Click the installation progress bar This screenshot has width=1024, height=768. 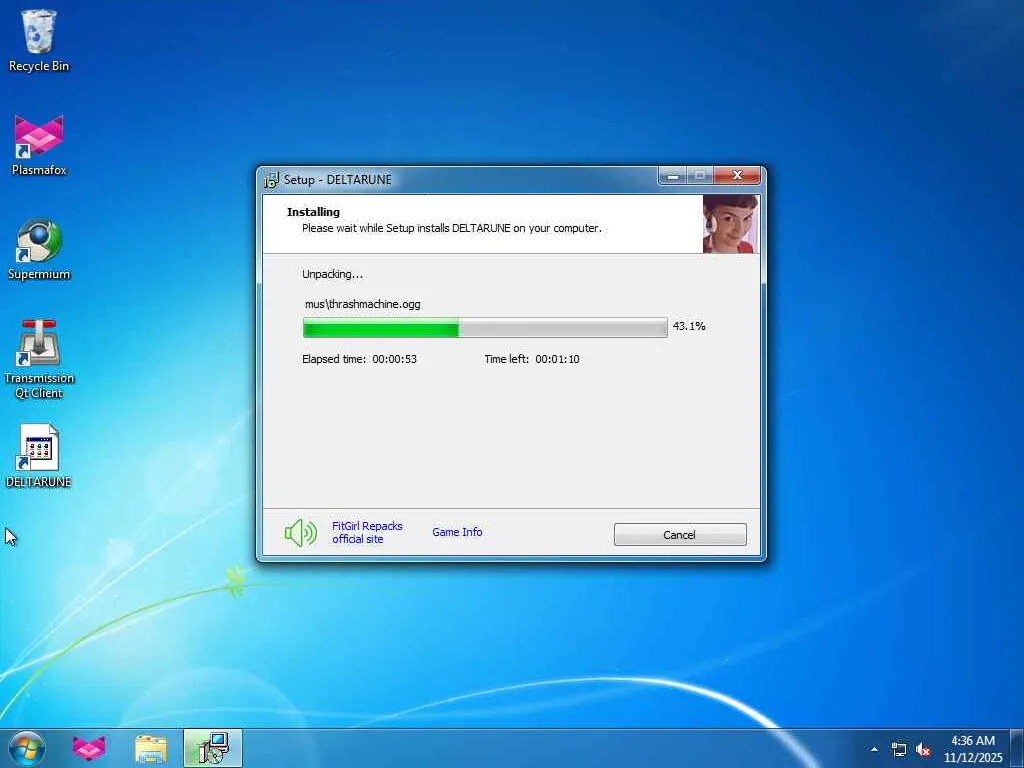(485, 327)
